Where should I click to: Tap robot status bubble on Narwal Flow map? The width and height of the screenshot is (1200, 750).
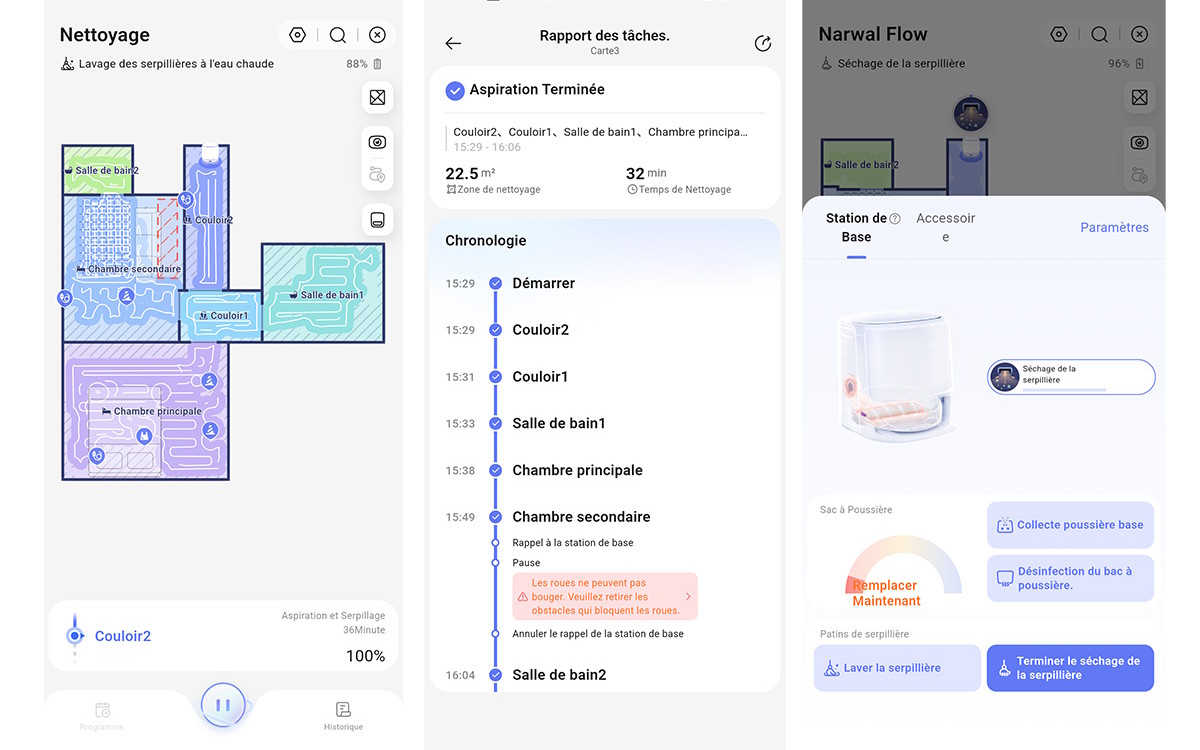(x=970, y=113)
